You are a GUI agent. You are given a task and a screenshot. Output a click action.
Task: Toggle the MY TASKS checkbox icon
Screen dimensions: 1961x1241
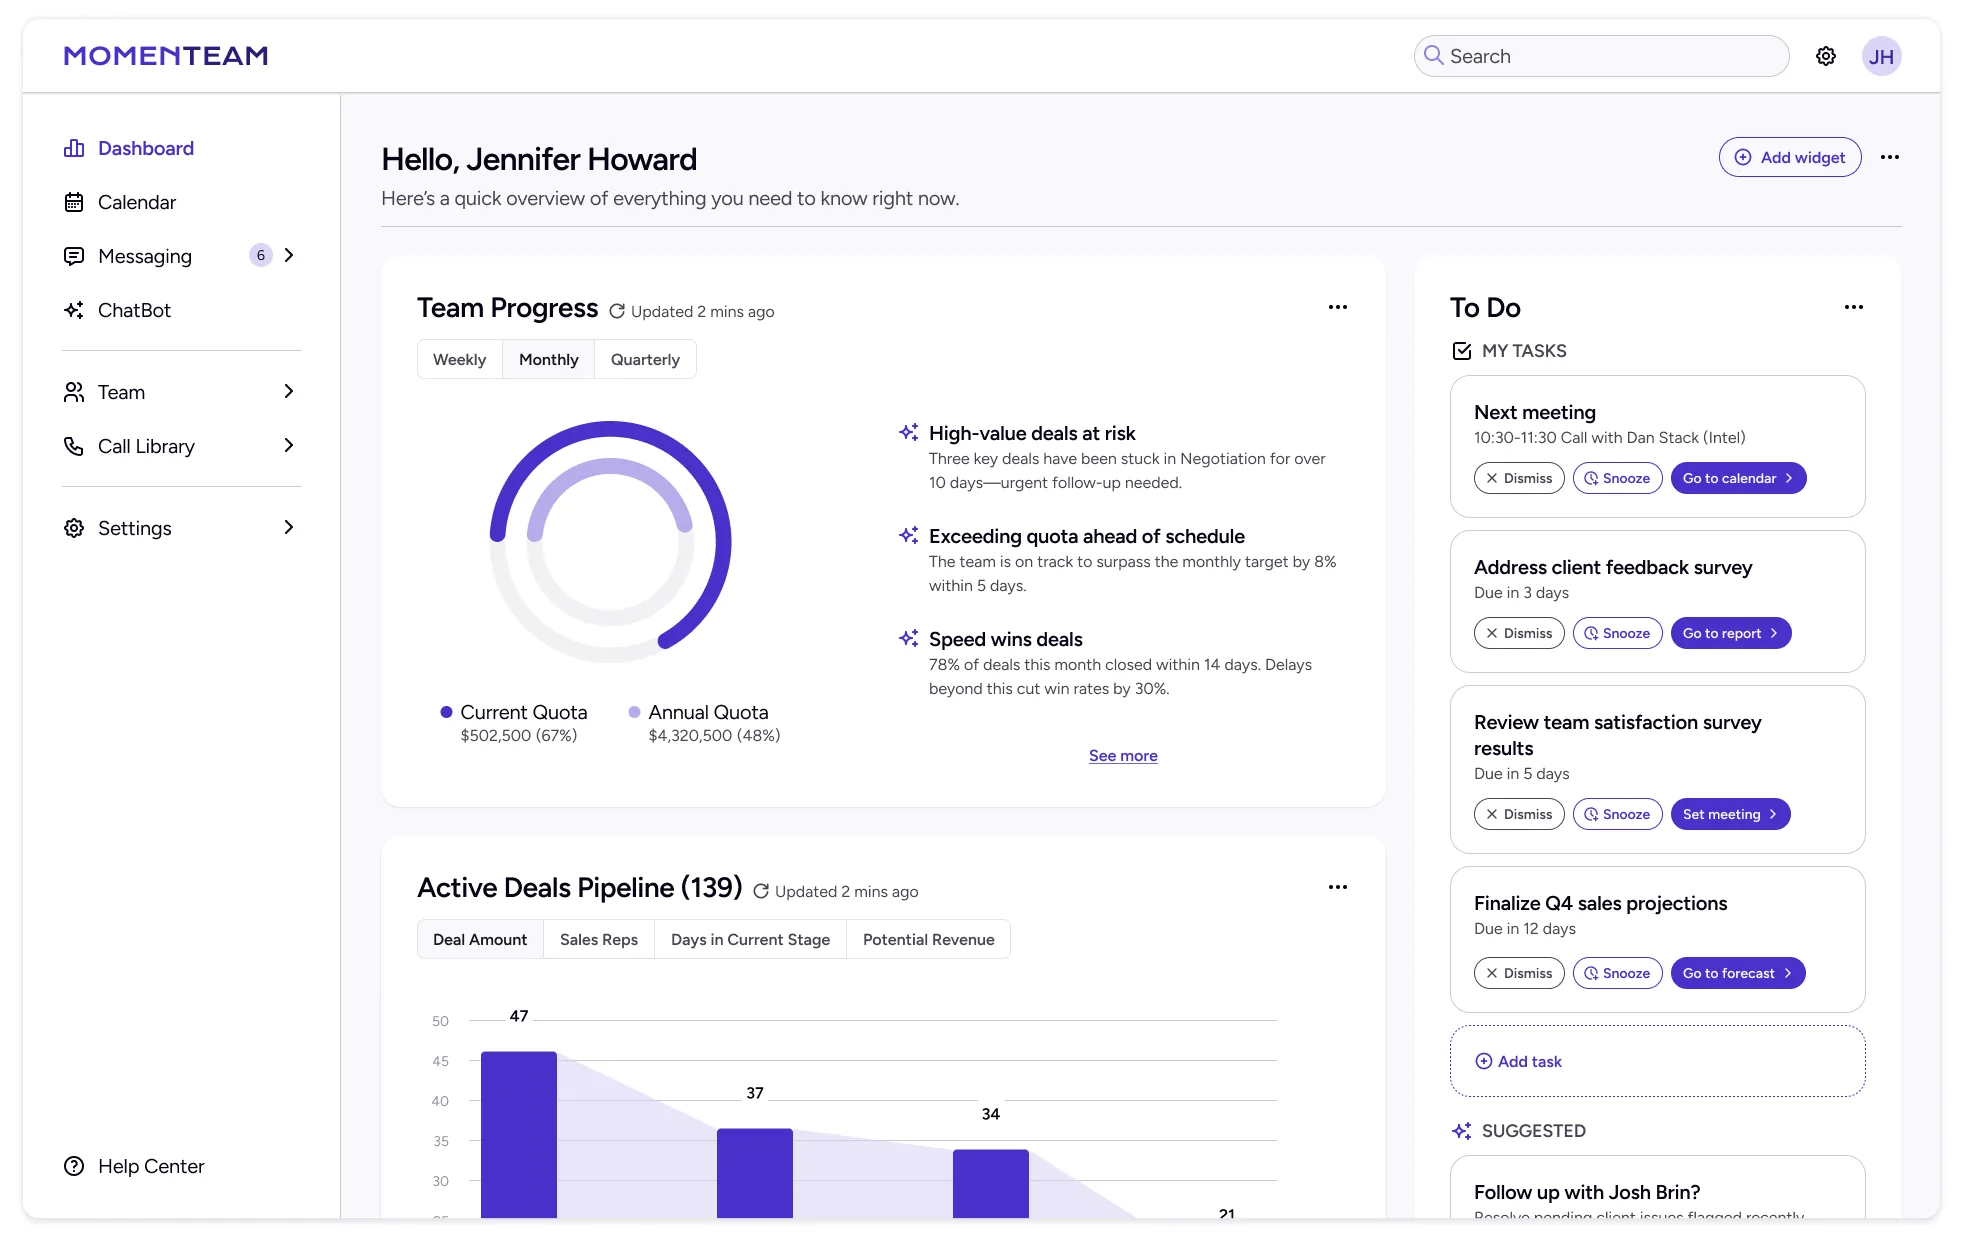tap(1461, 351)
